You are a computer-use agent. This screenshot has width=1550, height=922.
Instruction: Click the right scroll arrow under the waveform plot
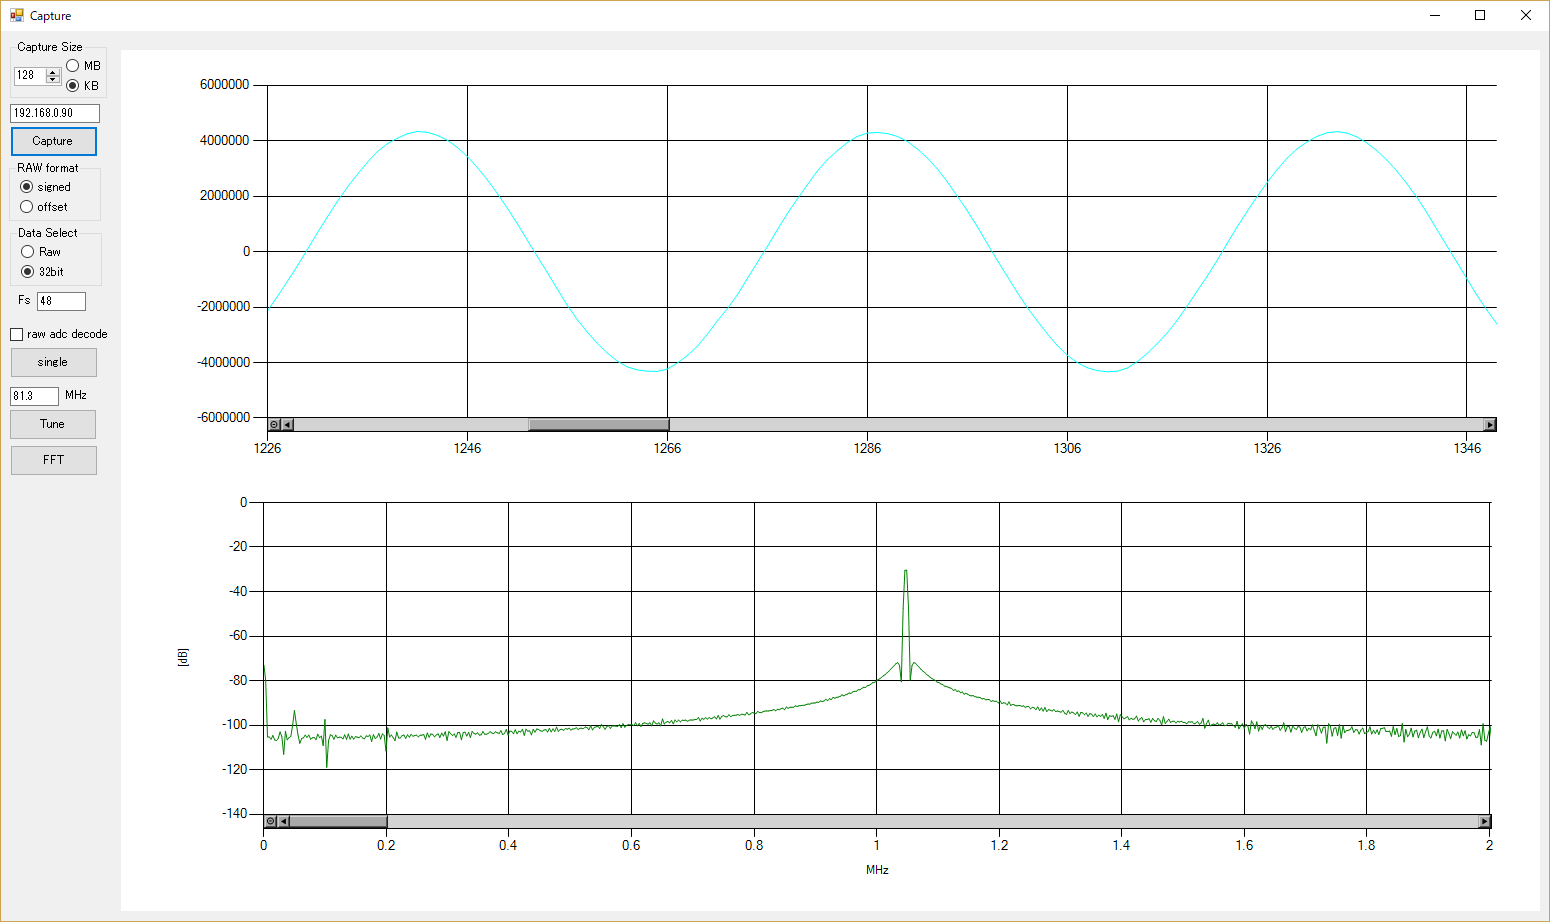pyautogui.click(x=1492, y=423)
